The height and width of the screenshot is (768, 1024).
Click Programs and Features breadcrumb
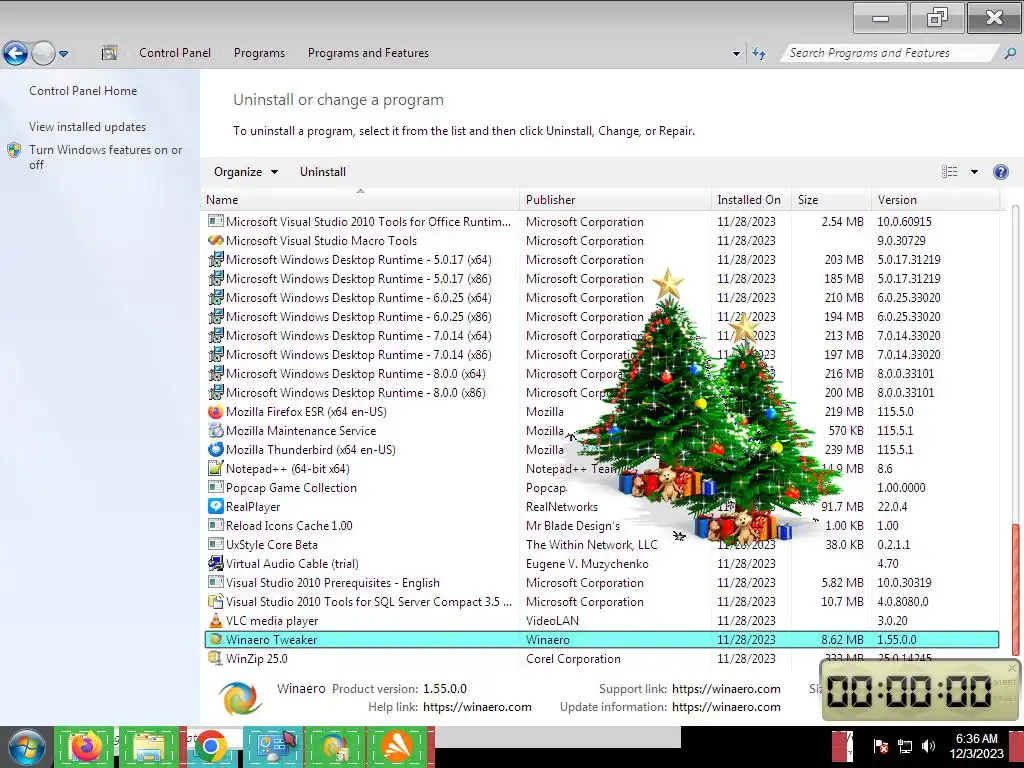pos(368,53)
